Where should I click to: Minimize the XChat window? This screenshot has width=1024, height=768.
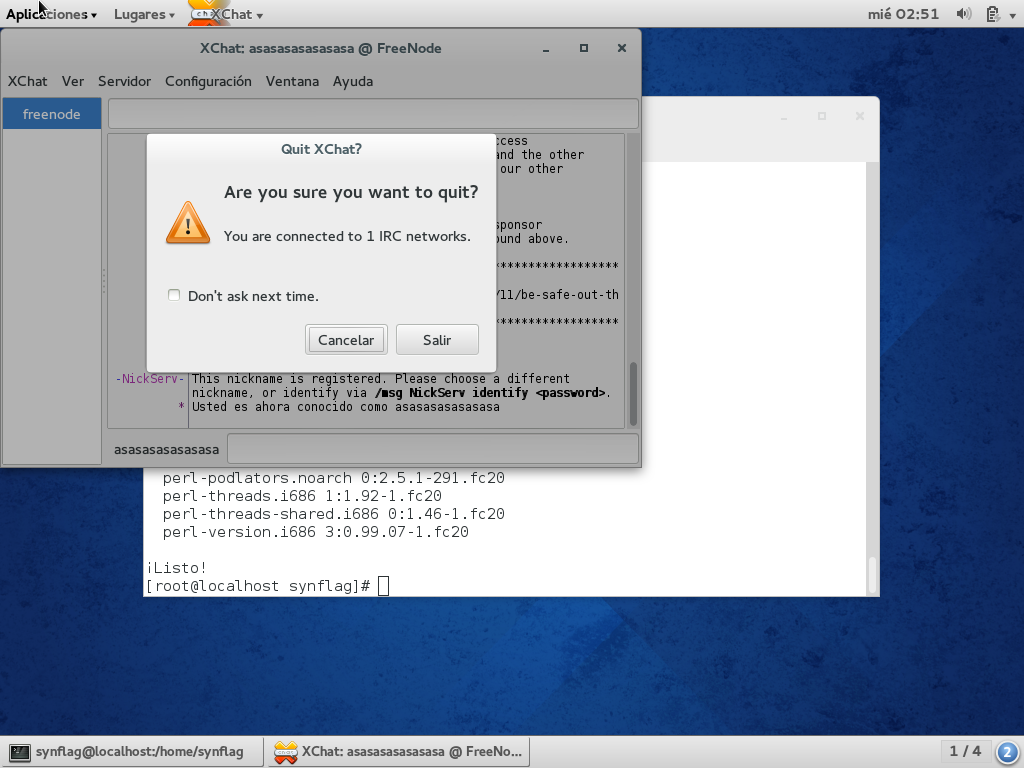545,49
